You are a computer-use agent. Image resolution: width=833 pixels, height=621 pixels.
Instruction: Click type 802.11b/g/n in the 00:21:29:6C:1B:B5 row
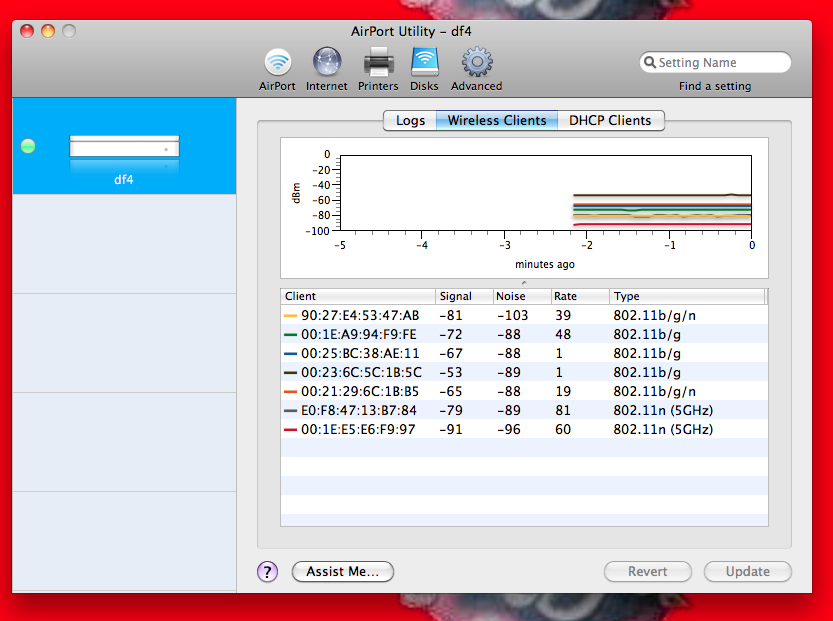click(x=654, y=392)
